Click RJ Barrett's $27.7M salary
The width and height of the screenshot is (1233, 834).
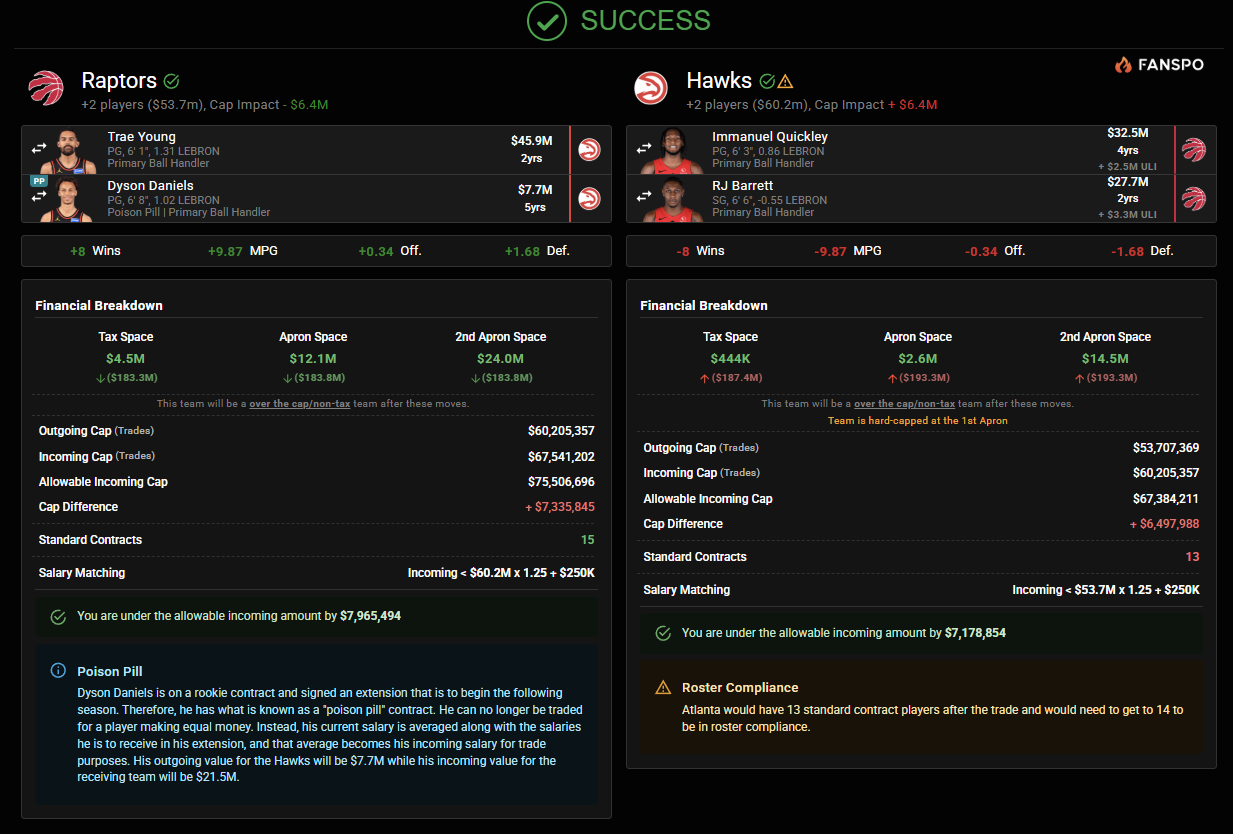(1127, 182)
